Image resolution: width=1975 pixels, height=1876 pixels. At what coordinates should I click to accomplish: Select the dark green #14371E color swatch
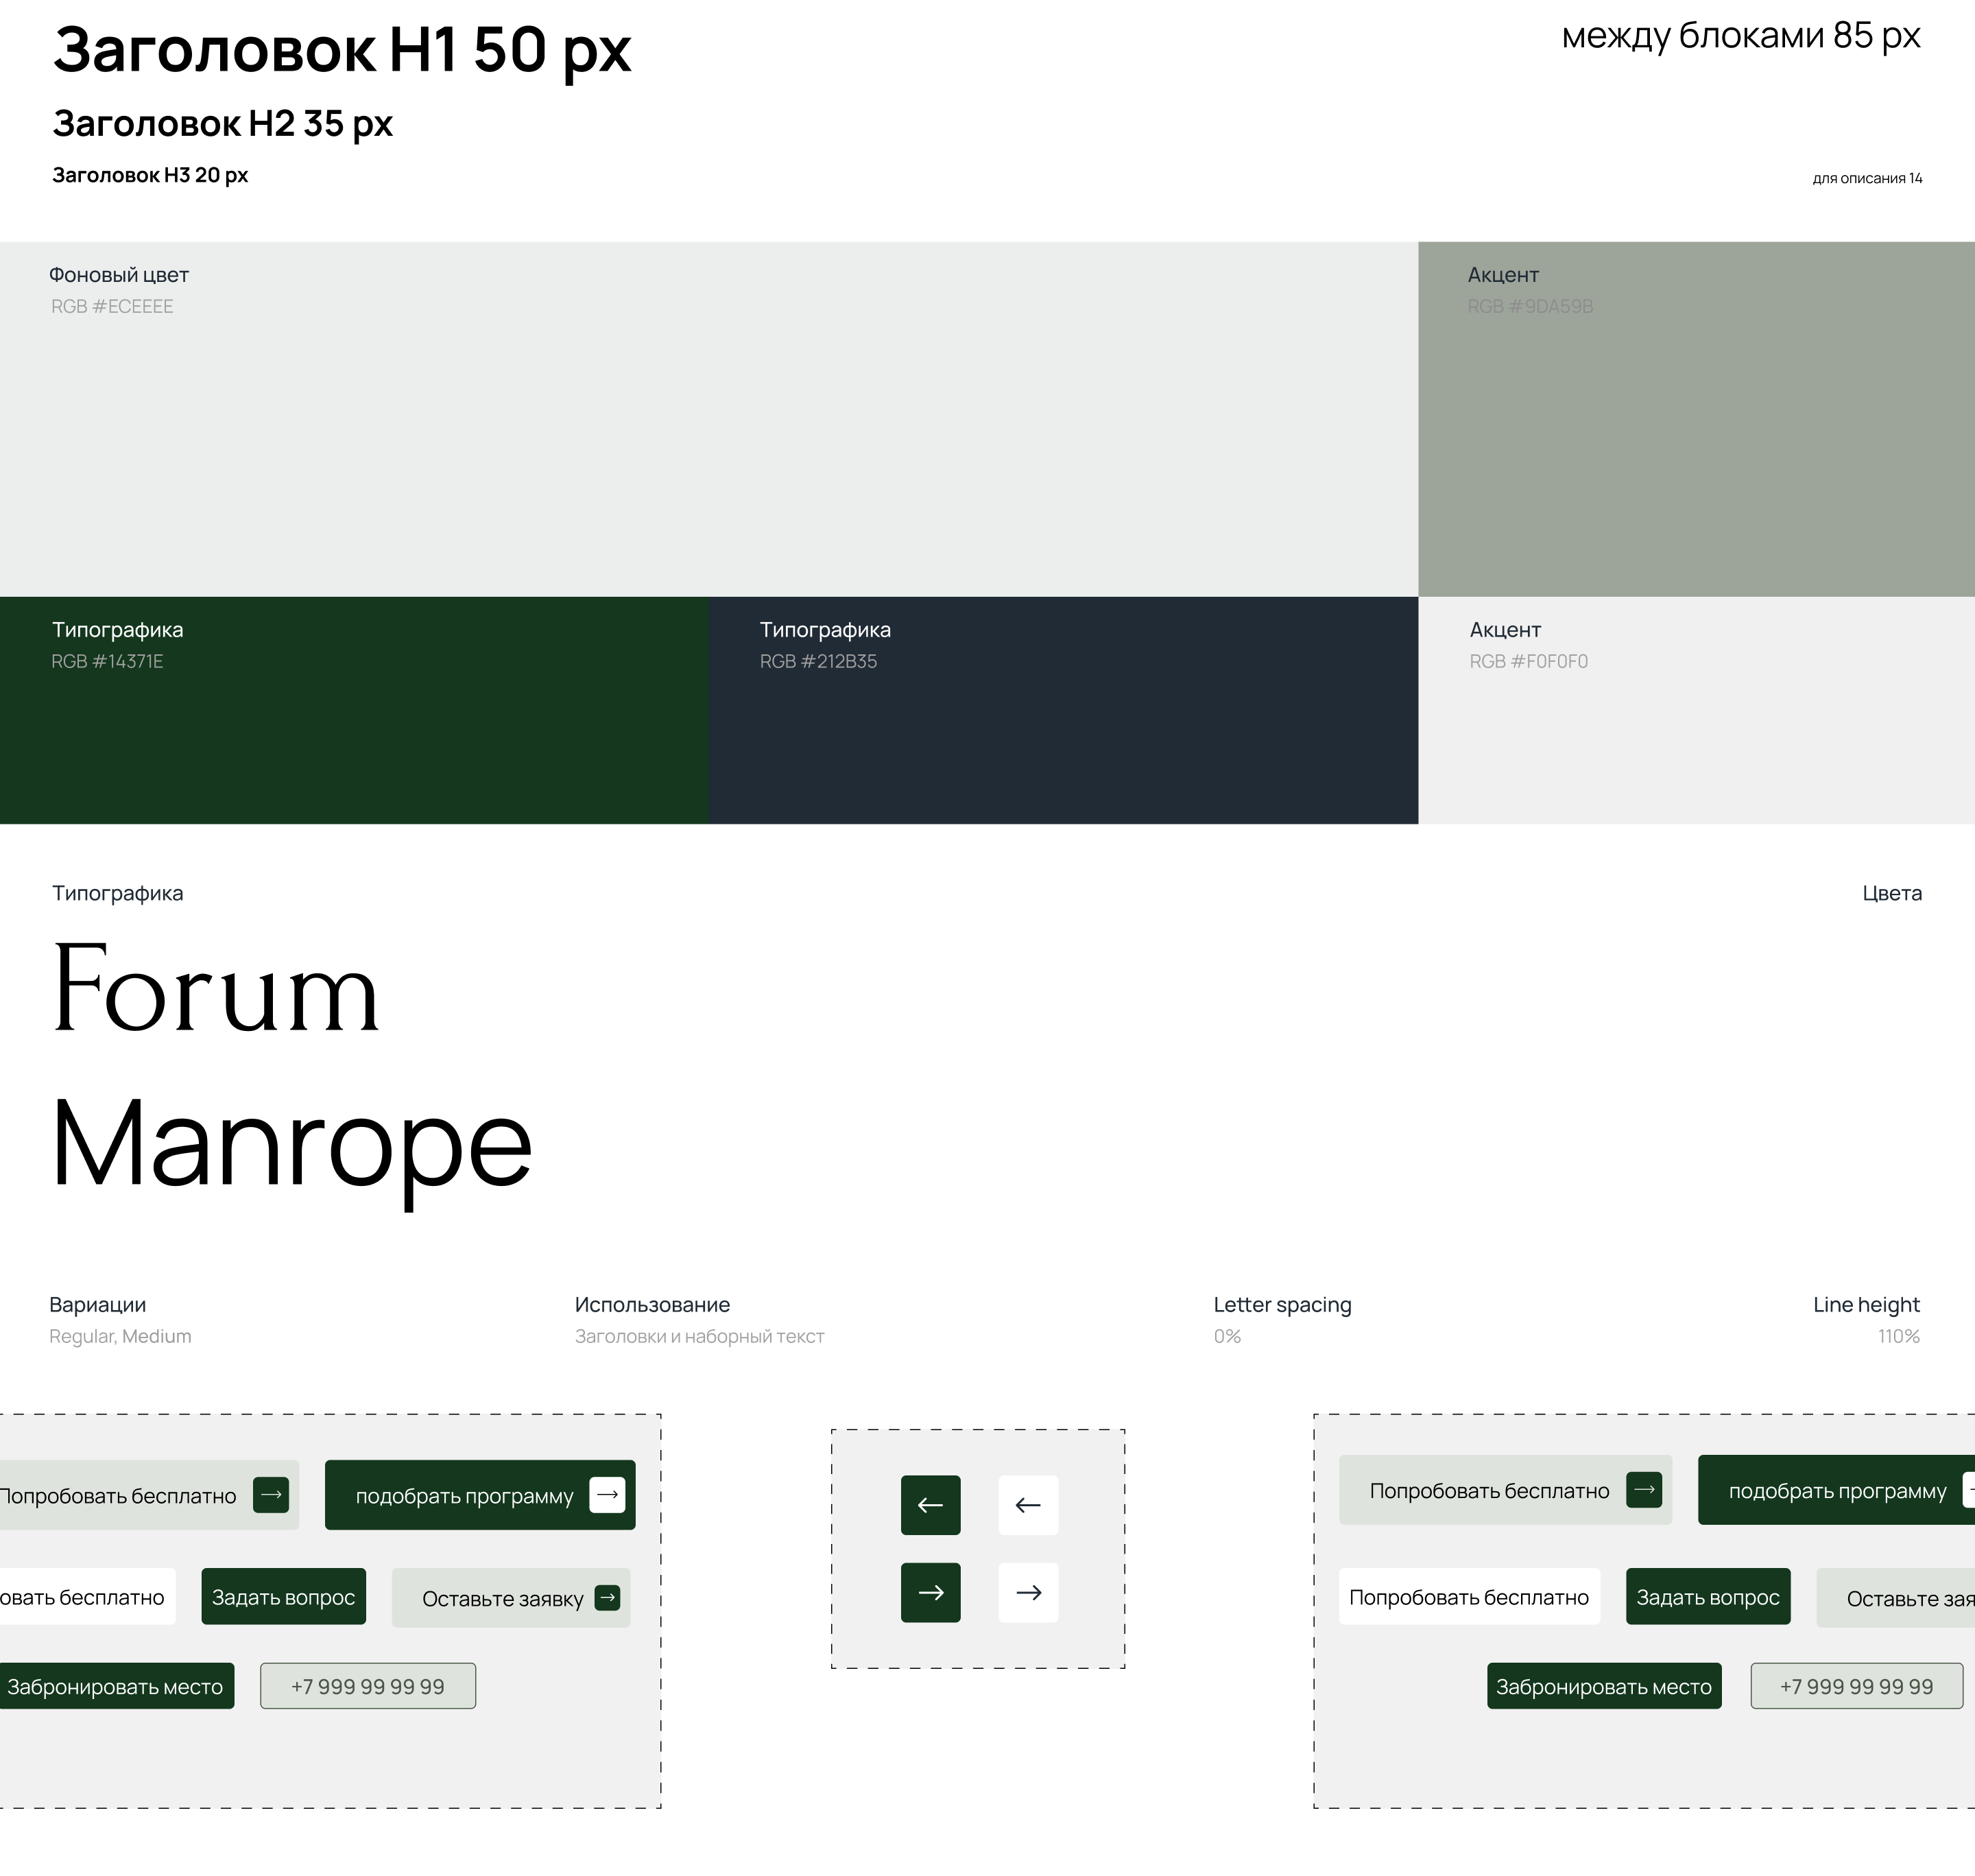point(354,730)
